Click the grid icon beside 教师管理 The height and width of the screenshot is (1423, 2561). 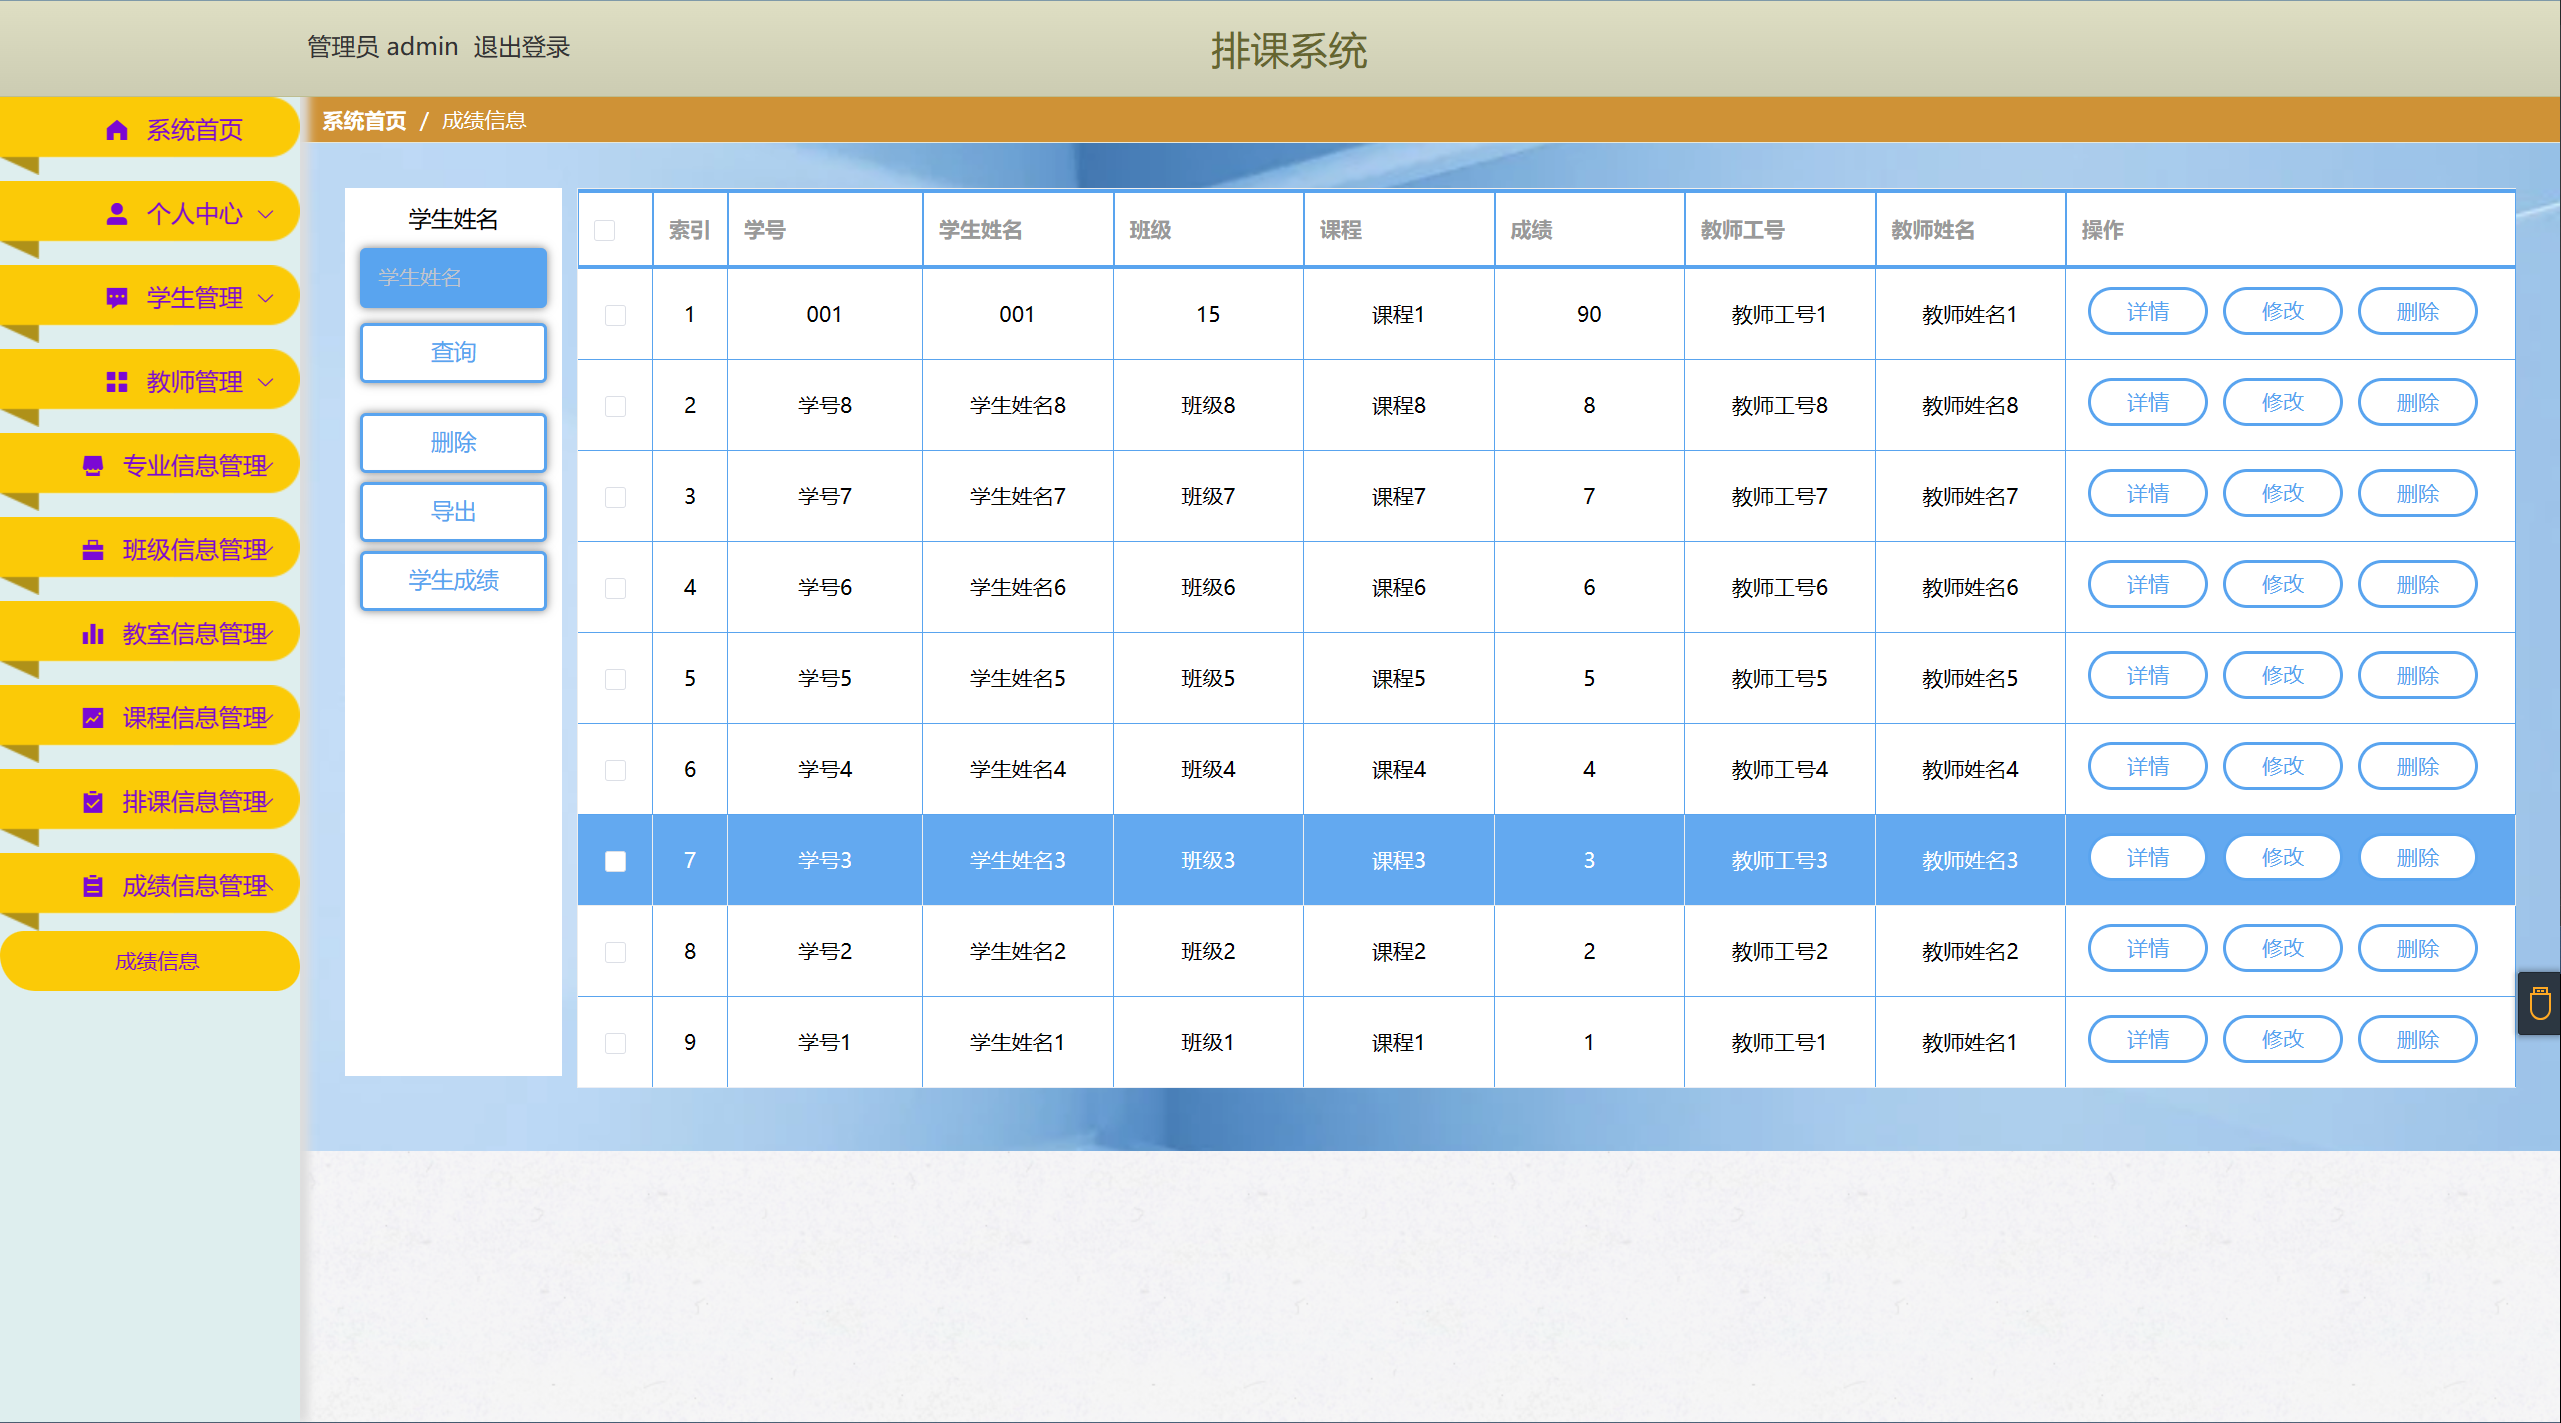pos(117,382)
